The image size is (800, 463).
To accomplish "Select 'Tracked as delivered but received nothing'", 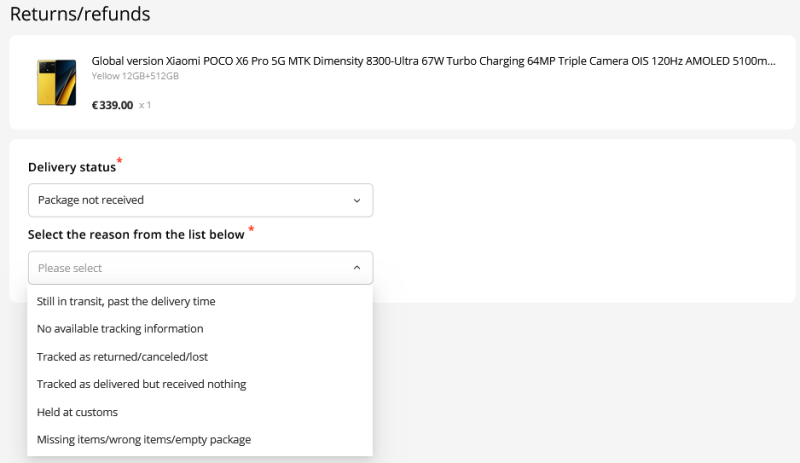I will (x=200, y=384).
